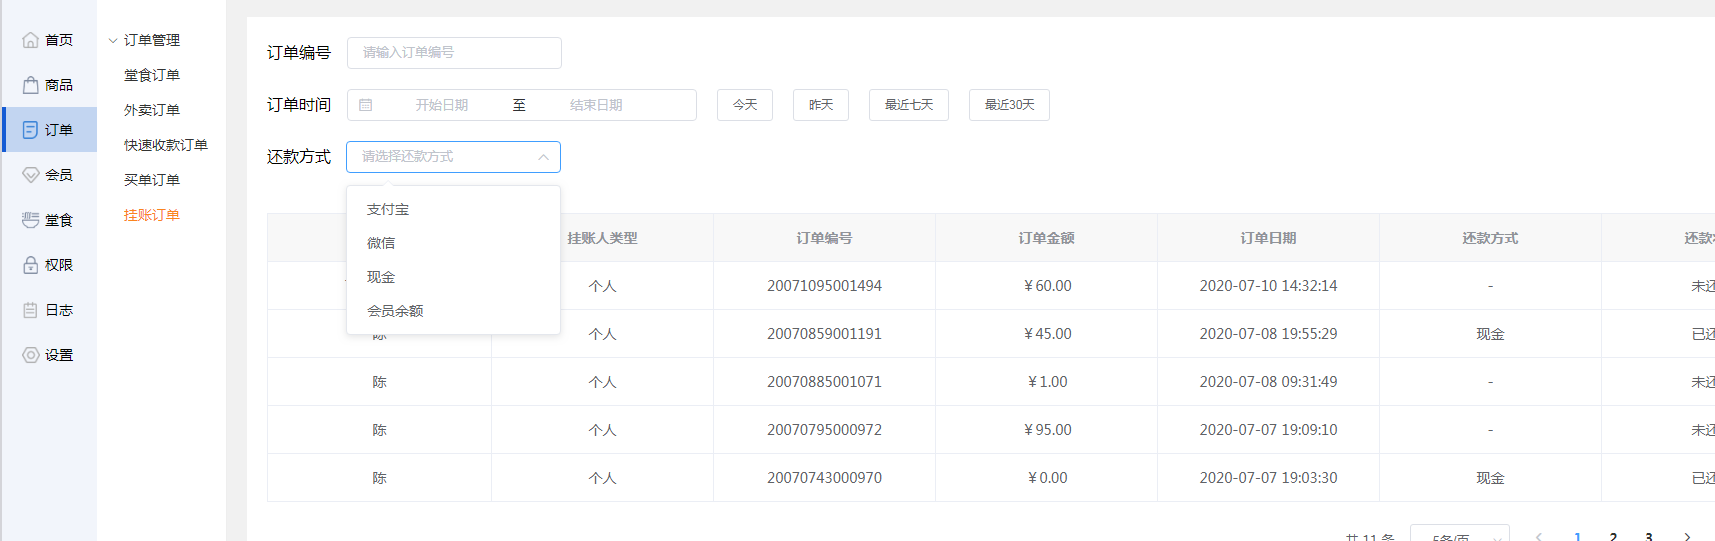1715x541 pixels.
Task: Click the 堂食 dine-in icon
Action: tap(31, 220)
